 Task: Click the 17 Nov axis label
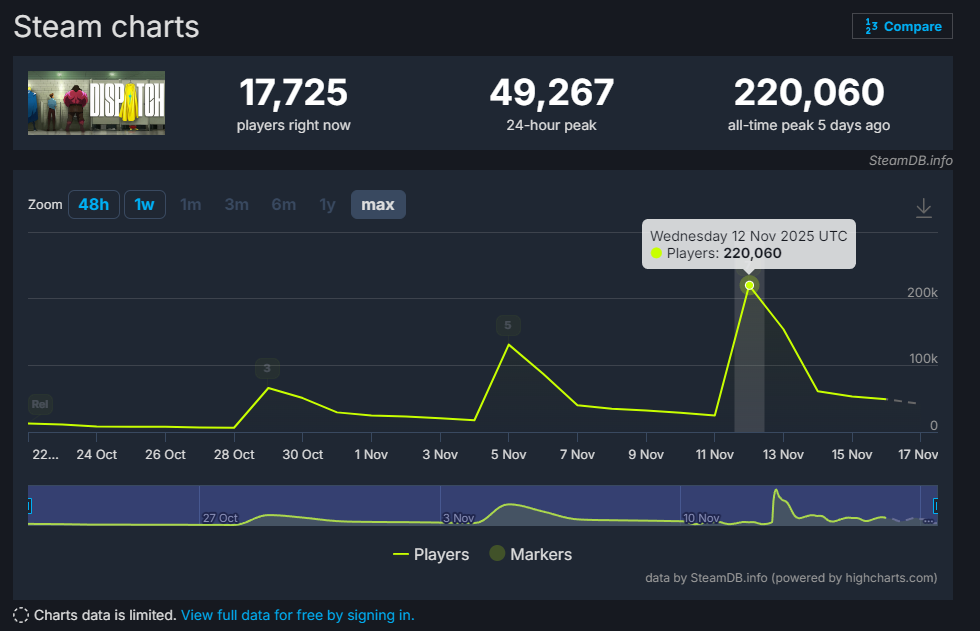918,455
